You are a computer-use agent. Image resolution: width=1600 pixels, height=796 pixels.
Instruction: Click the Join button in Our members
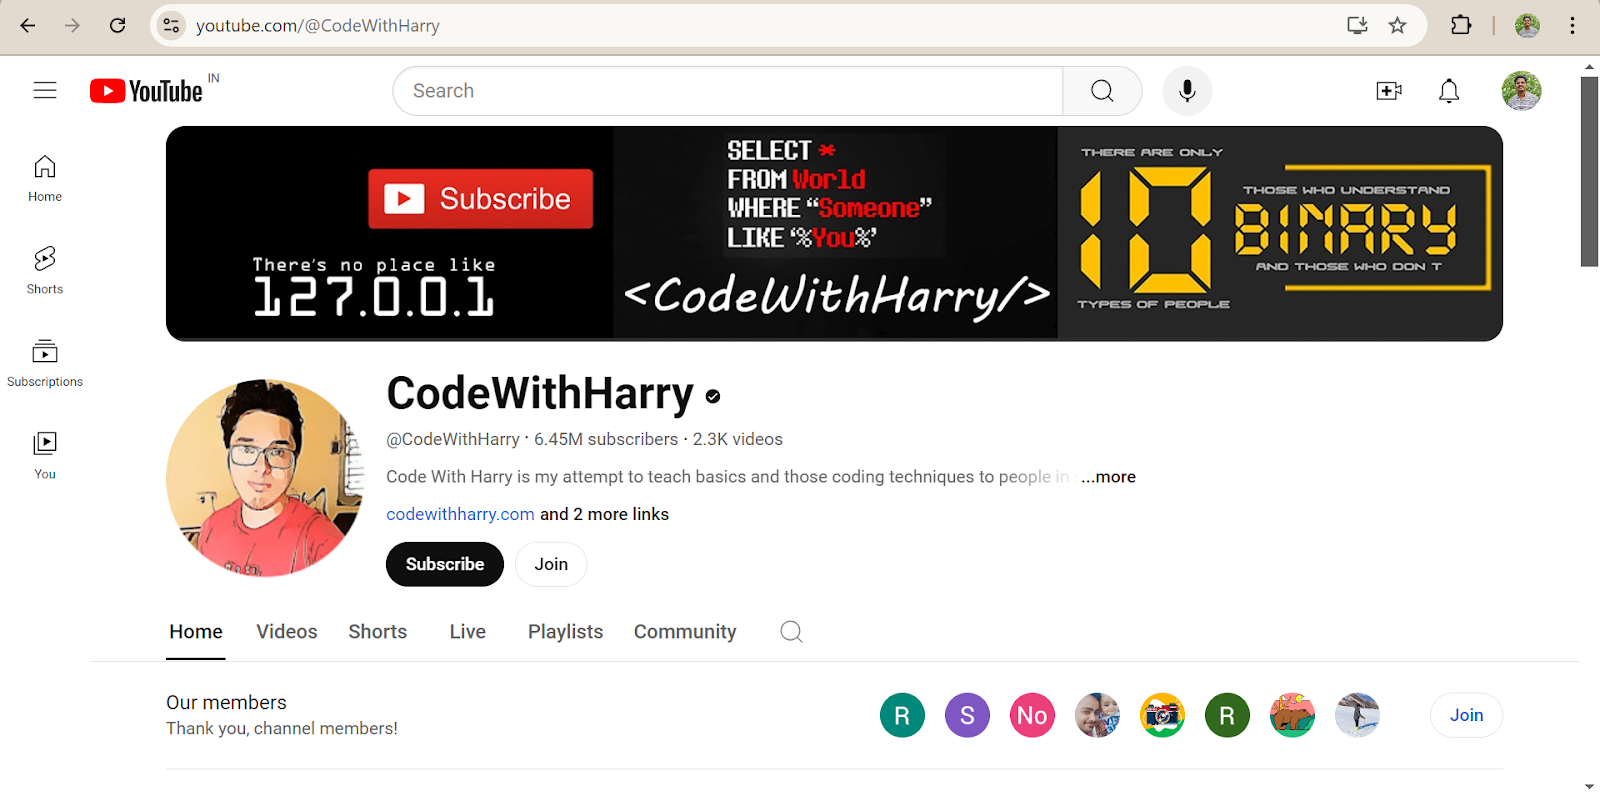tap(1467, 715)
